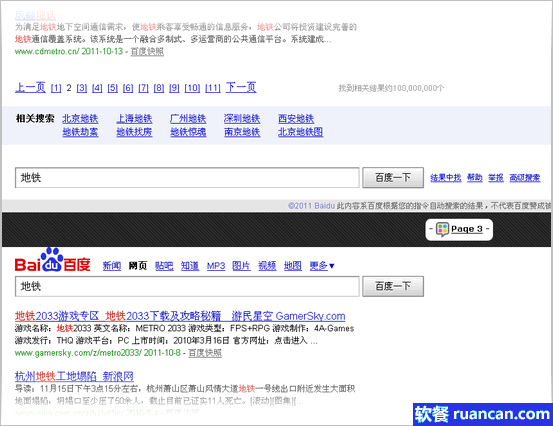This screenshot has width=553, height=426.
Task: Open the 帮助 help link
Action: pyautogui.click(x=475, y=178)
